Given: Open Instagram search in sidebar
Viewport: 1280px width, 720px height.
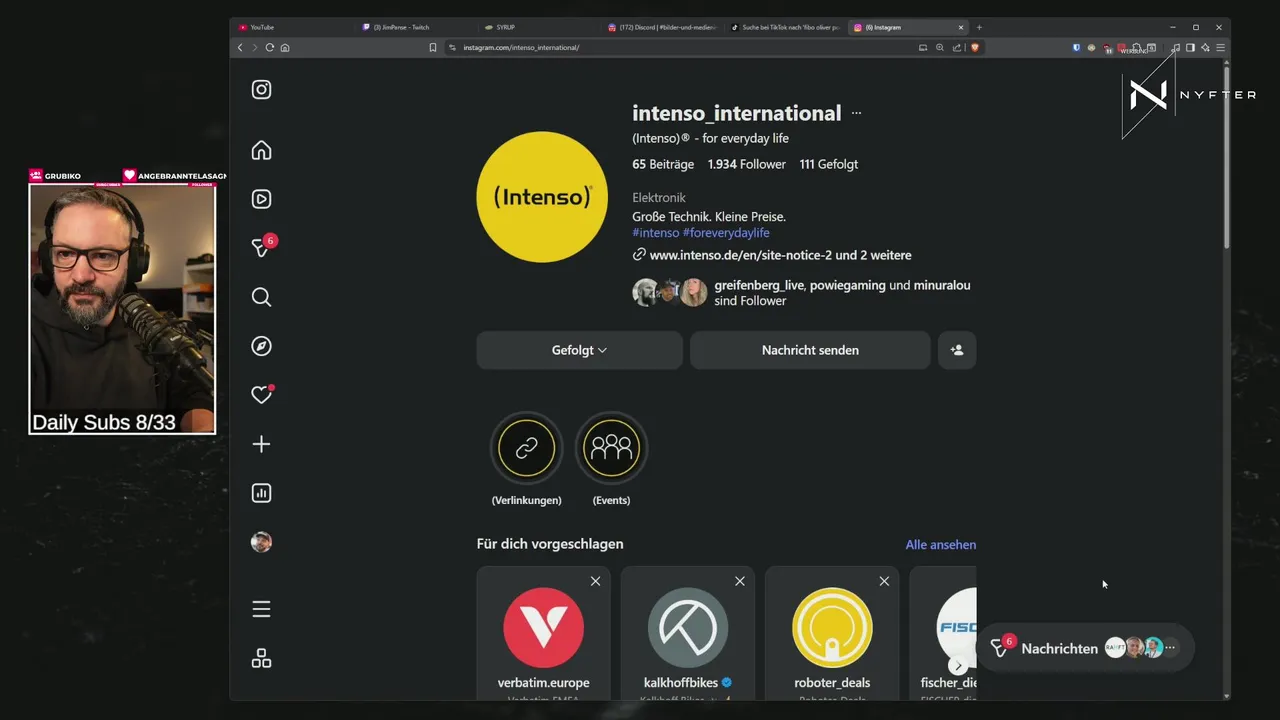Looking at the screenshot, I should tap(261, 297).
